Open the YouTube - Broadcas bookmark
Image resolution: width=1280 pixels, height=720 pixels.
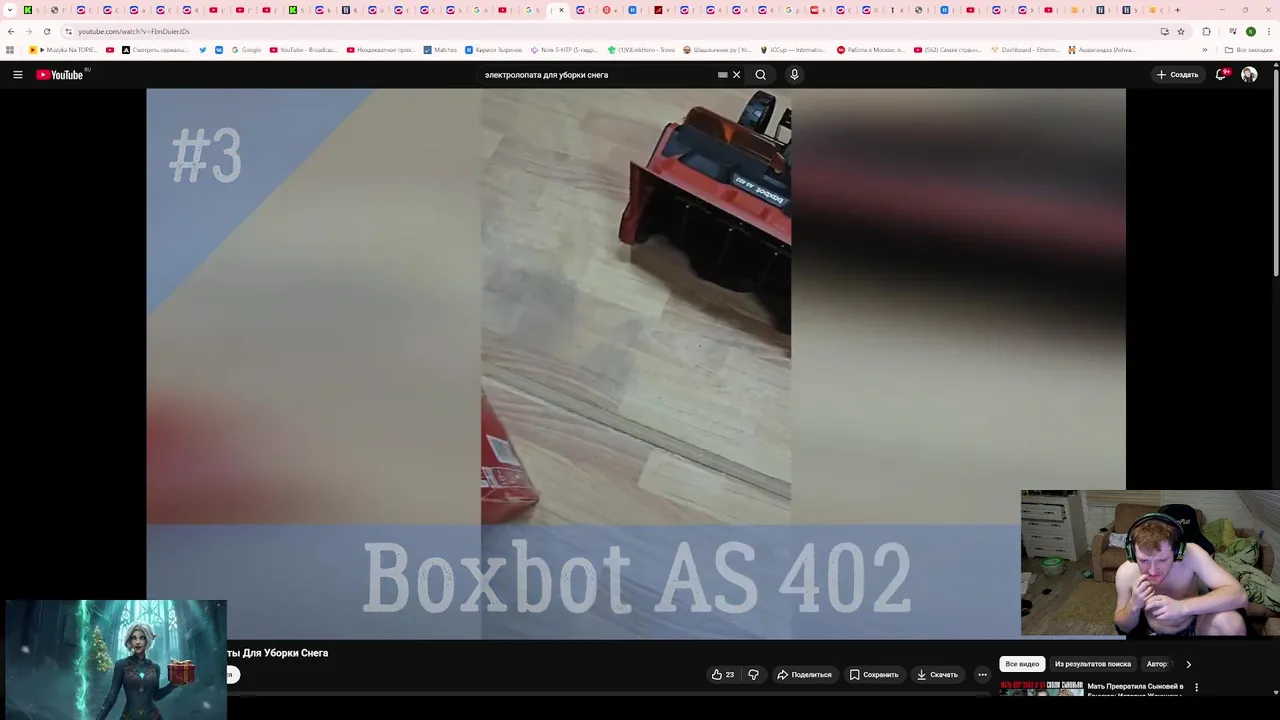tap(303, 49)
